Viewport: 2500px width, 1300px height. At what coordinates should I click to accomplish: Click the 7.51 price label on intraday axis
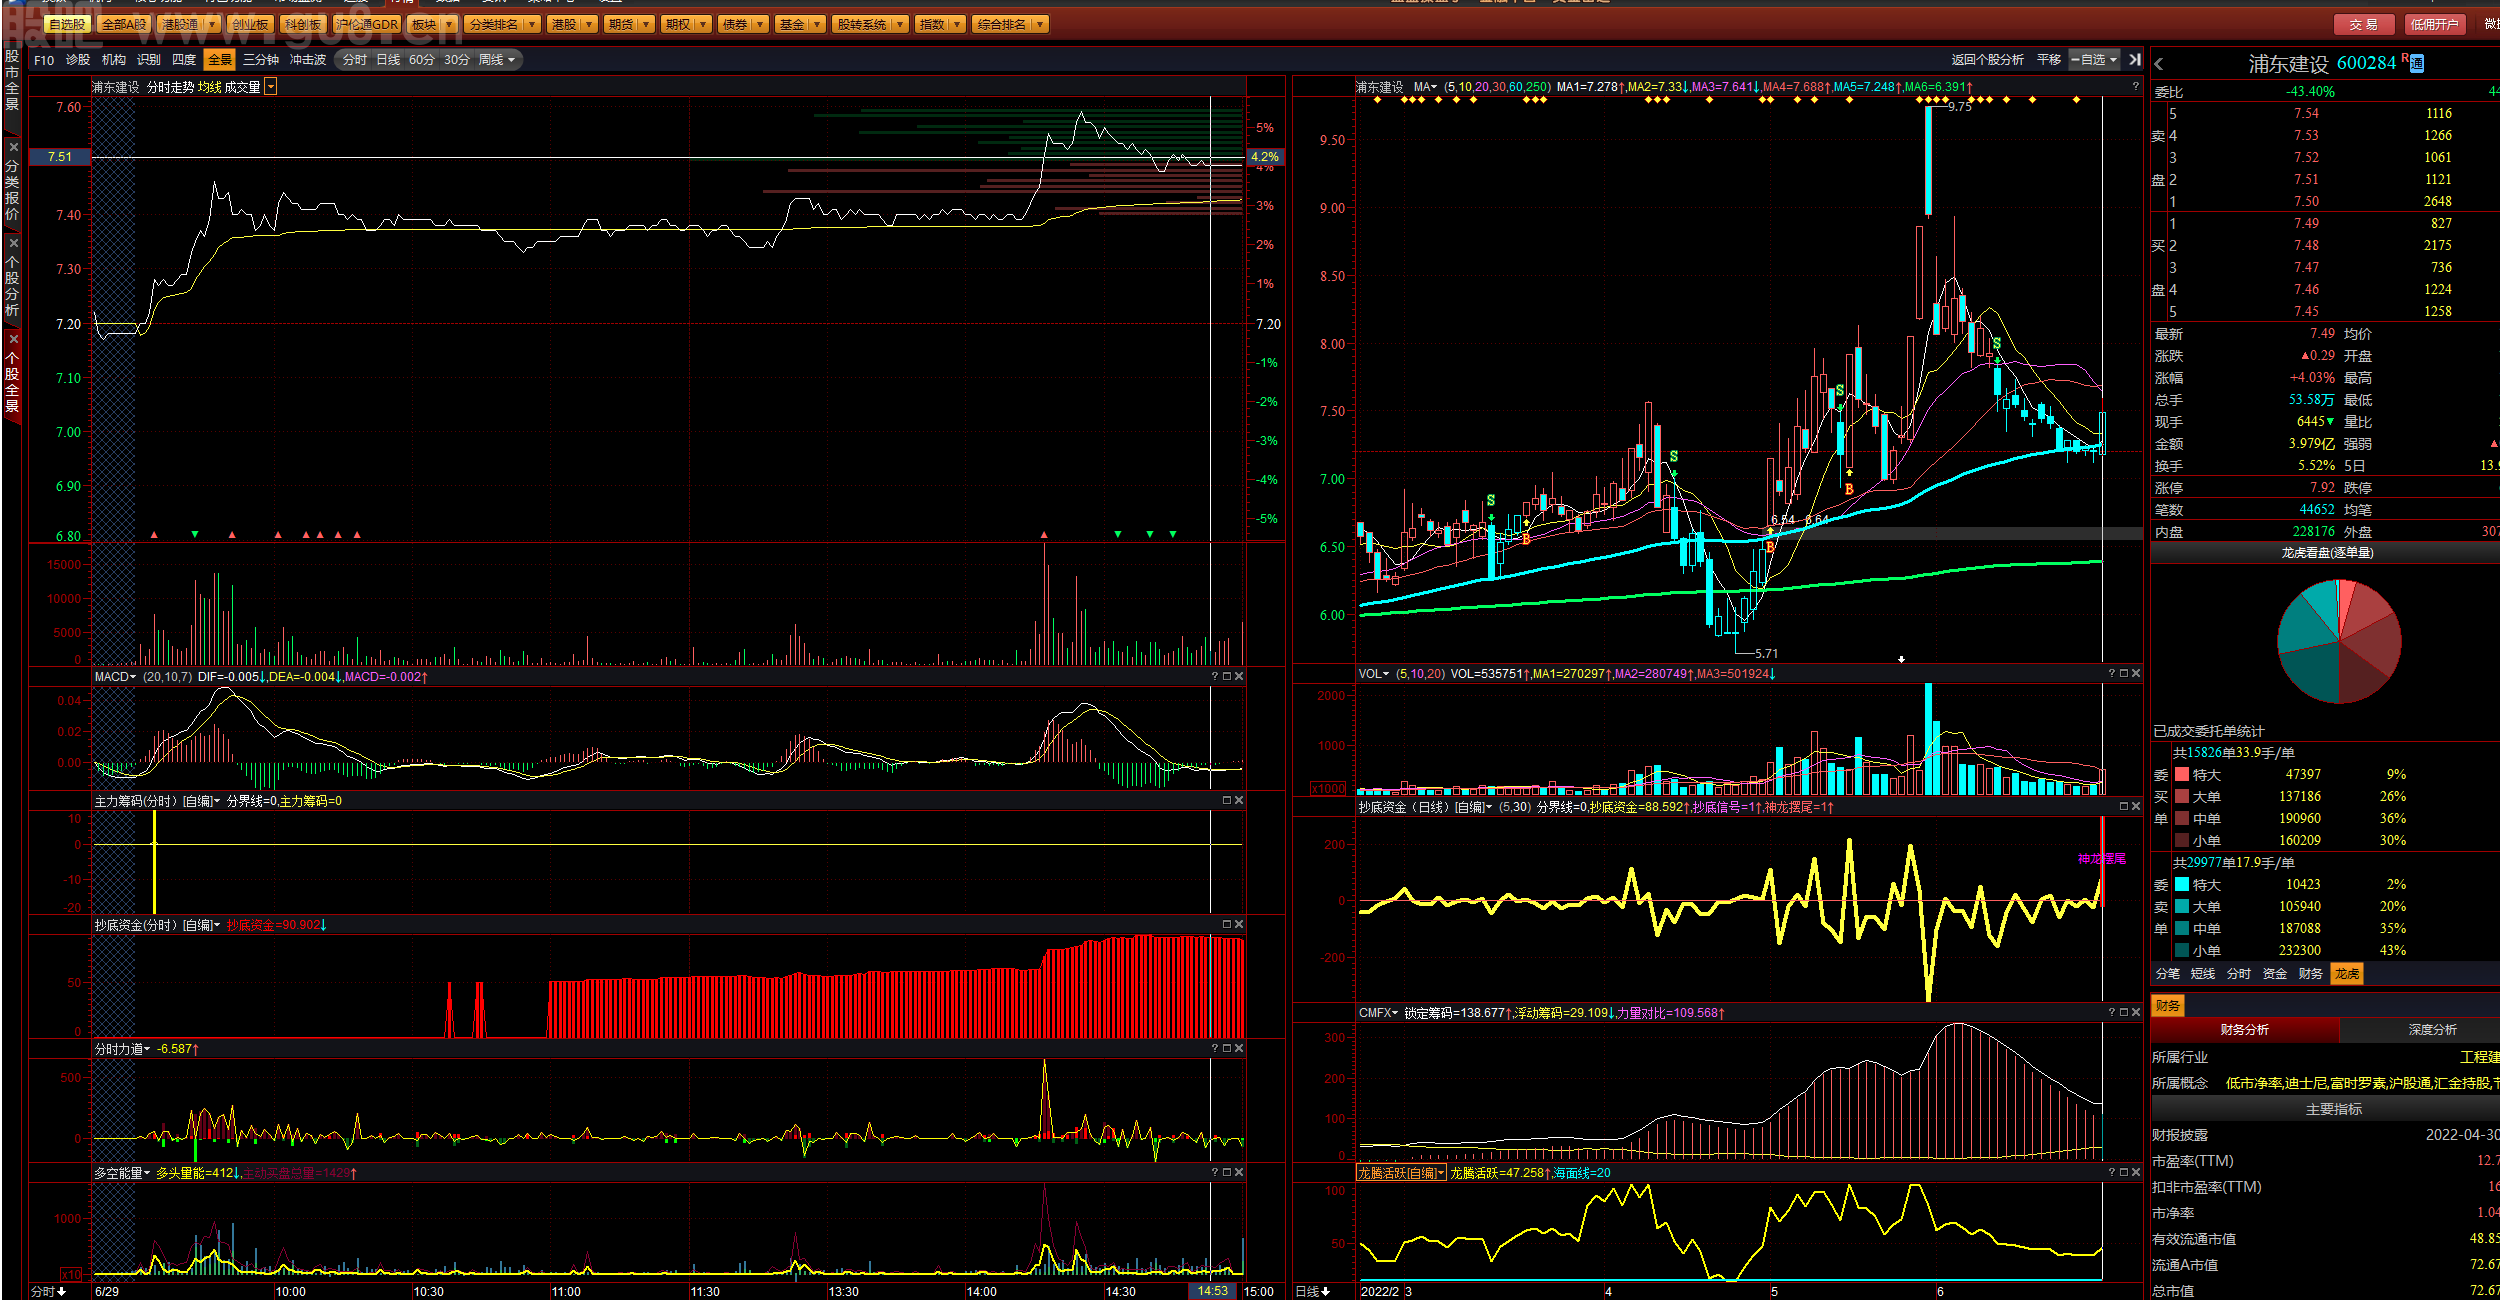pyautogui.click(x=60, y=157)
